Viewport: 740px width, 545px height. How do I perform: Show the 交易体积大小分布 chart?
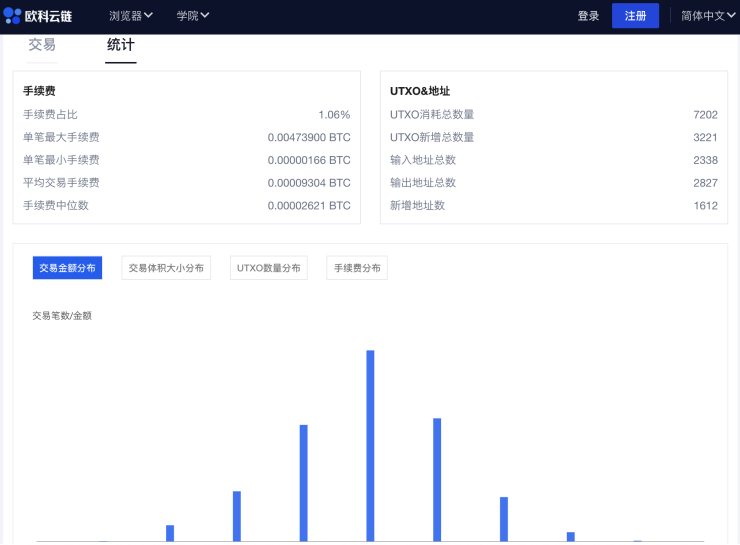tap(166, 268)
